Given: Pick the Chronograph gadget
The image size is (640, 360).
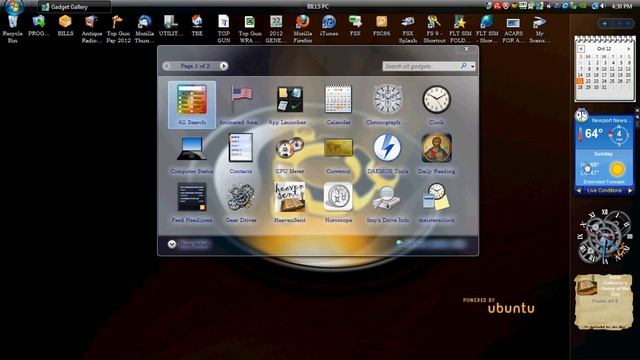Looking at the screenshot, I should pos(387,104).
